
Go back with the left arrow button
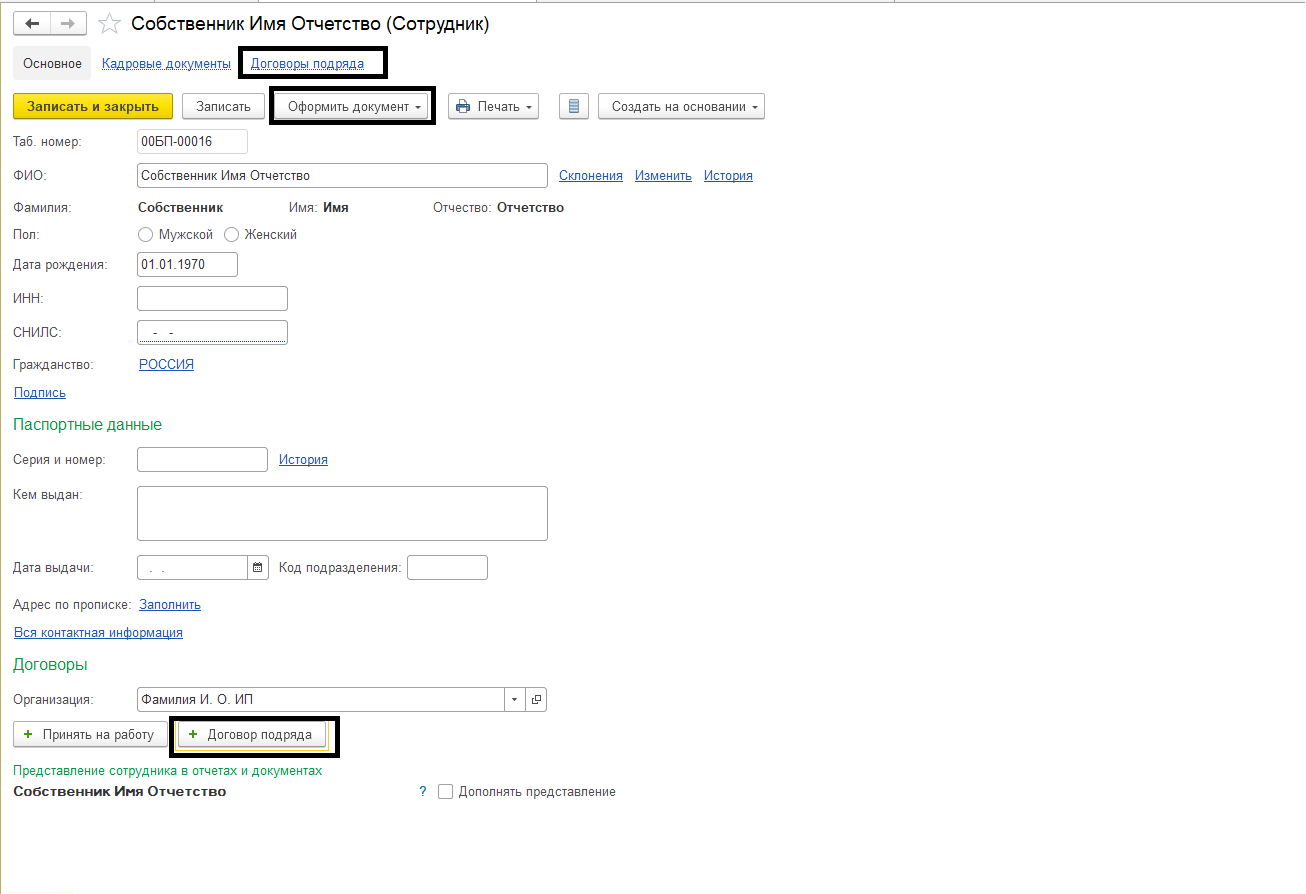32,23
